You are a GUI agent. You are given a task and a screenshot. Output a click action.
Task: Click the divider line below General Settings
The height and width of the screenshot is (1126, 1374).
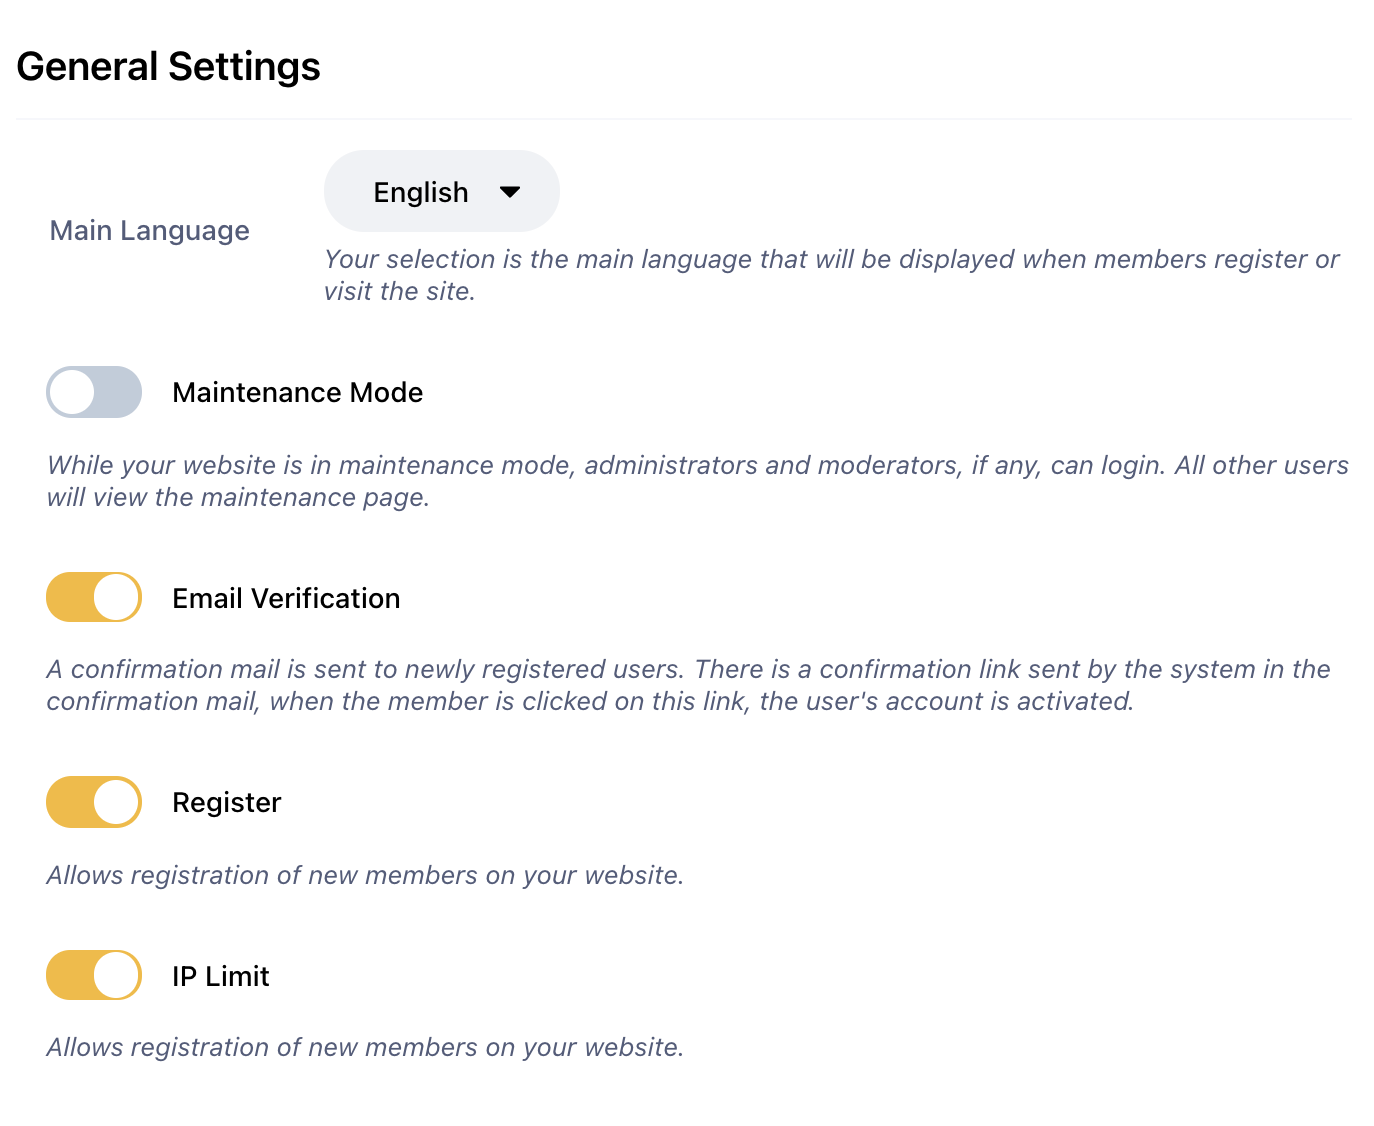(684, 119)
